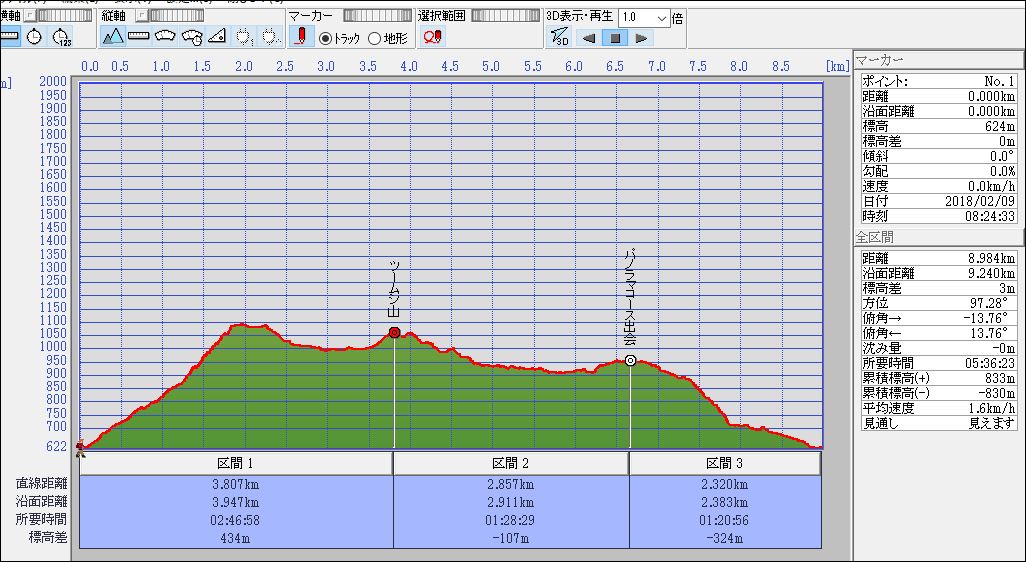
Task: Click 区間 1 distance value 3.807km
Action: [x=236, y=484]
